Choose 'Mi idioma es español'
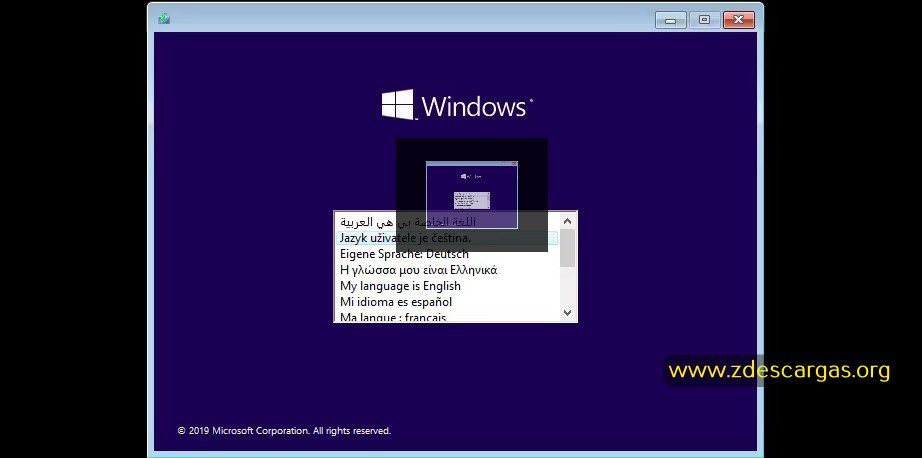This screenshot has width=922, height=458. click(x=447, y=302)
